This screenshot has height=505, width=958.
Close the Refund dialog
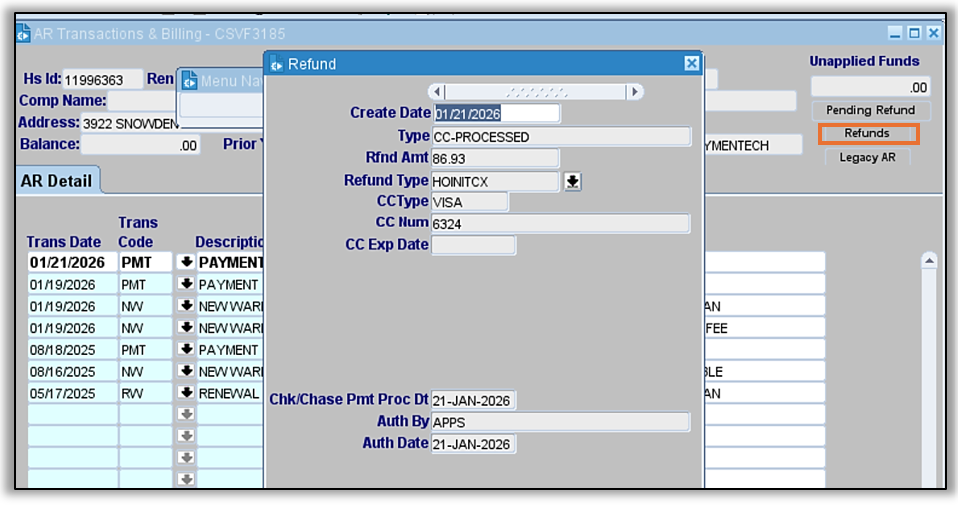point(691,64)
